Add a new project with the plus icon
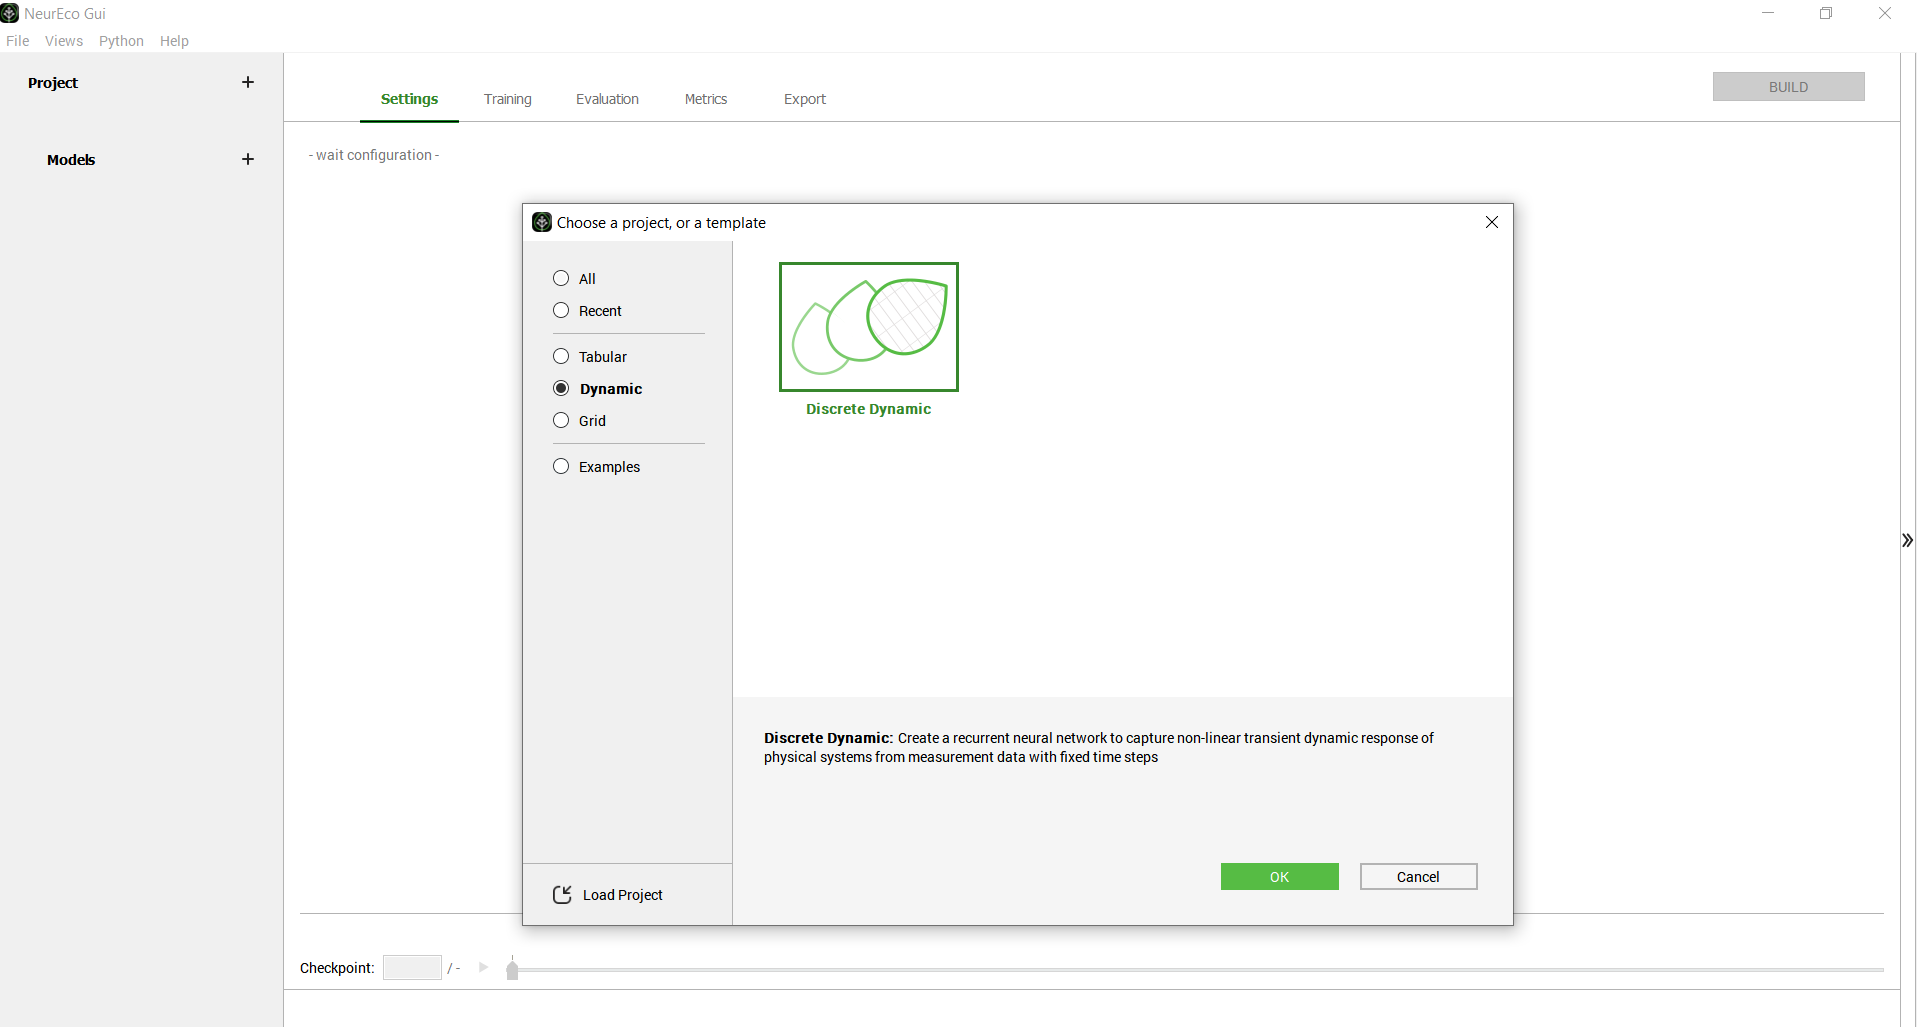This screenshot has height=1027, width=1917. (x=248, y=82)
